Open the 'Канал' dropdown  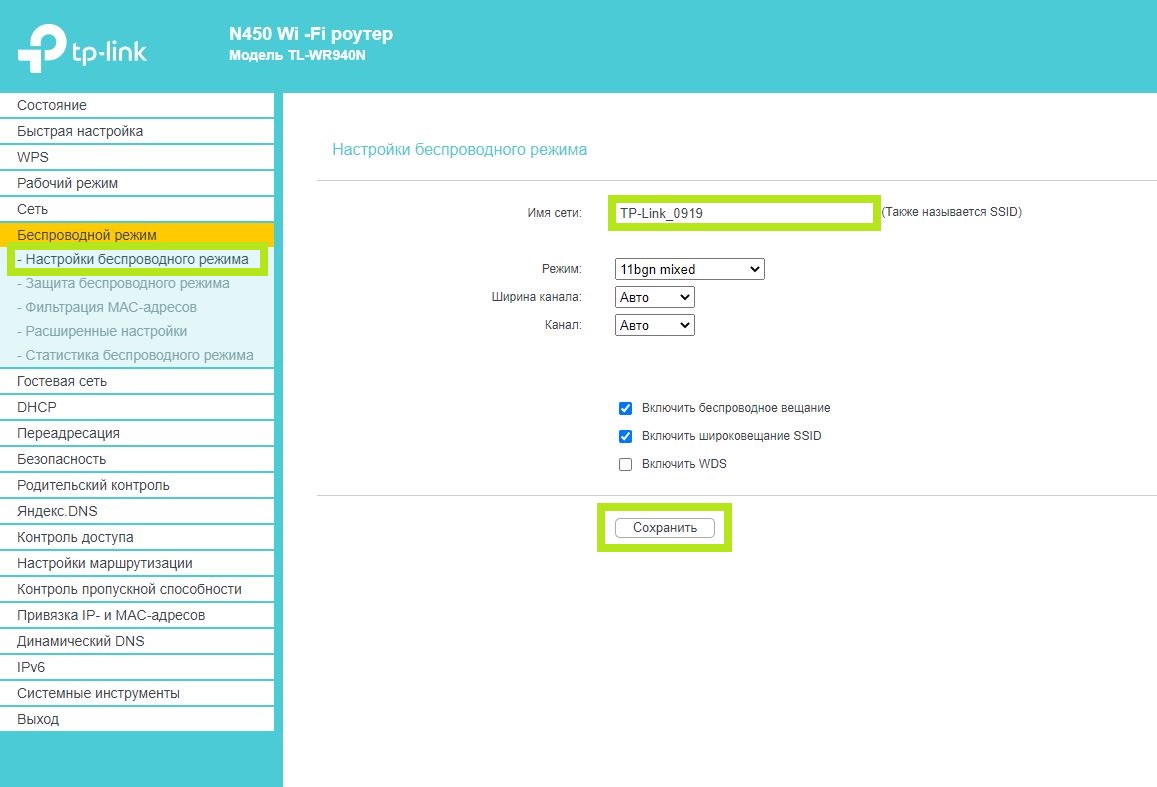pyautogui.click(x=654, y=325)
